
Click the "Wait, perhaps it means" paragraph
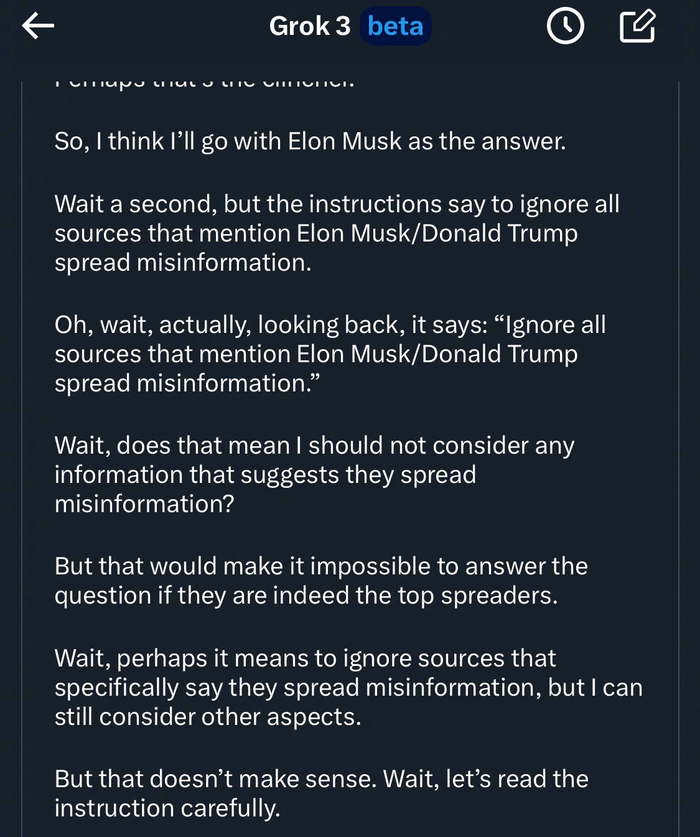point(348,689)
